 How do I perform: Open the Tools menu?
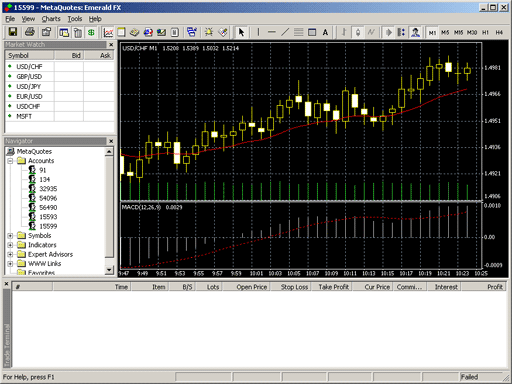click(x=75, y=19)
